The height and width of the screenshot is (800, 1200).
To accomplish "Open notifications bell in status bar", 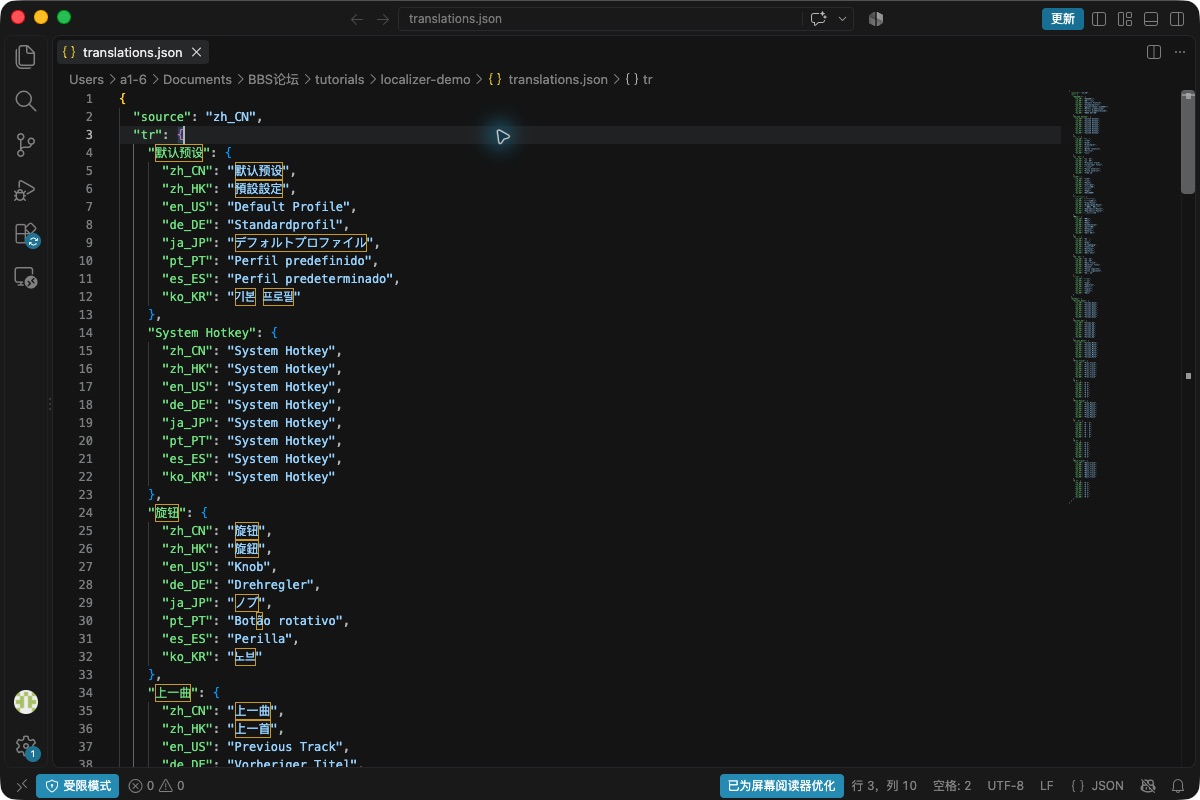I will click(1178, 786).
